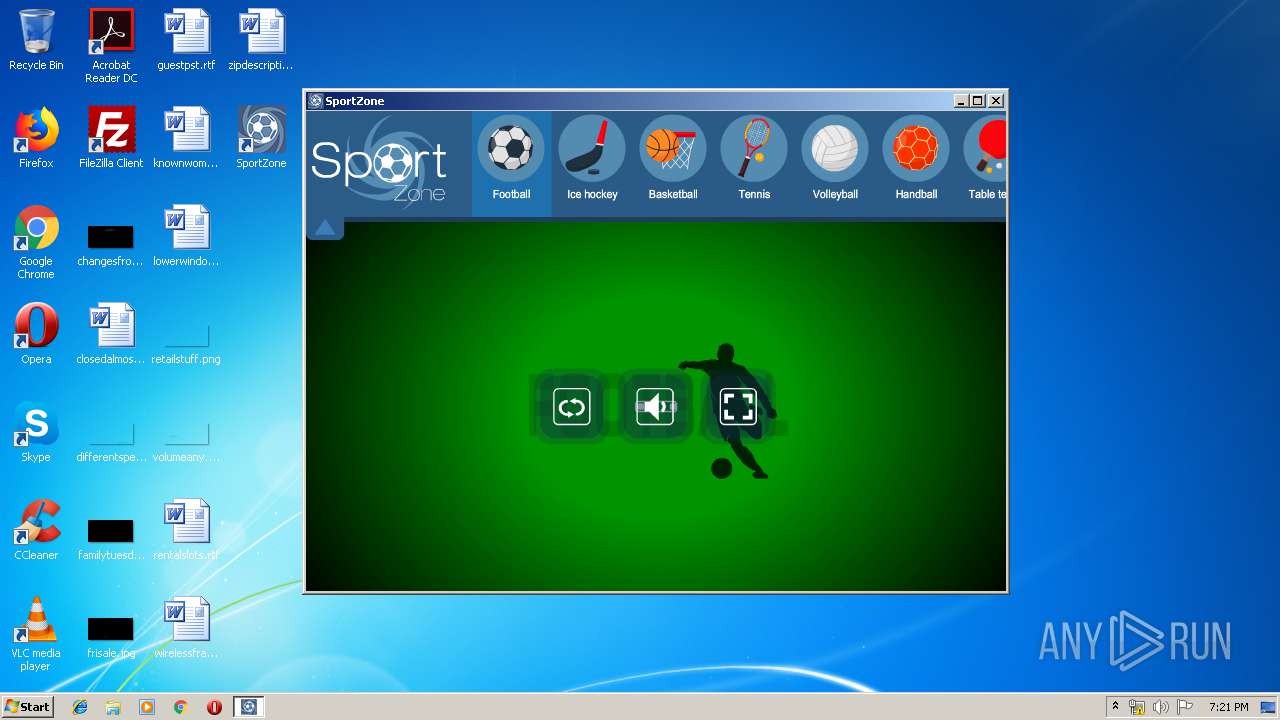Select the Volleyball category
The height and width of the screenshot is (720, 1280).
click(x=835, y=160)
